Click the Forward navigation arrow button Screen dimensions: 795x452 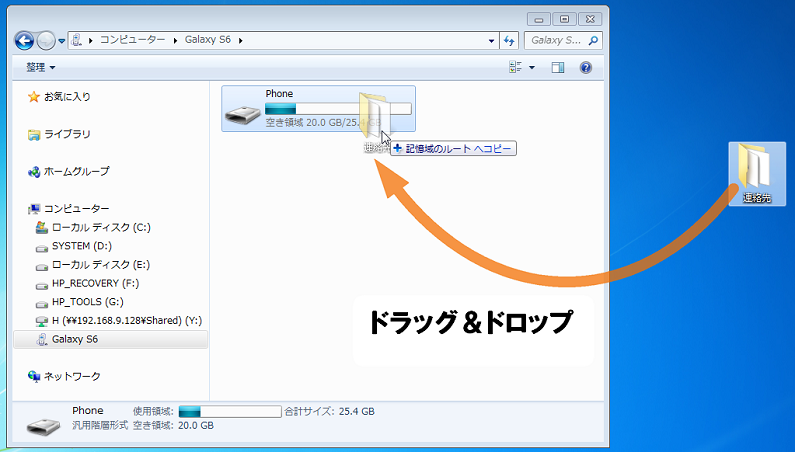tap(46, 40)
